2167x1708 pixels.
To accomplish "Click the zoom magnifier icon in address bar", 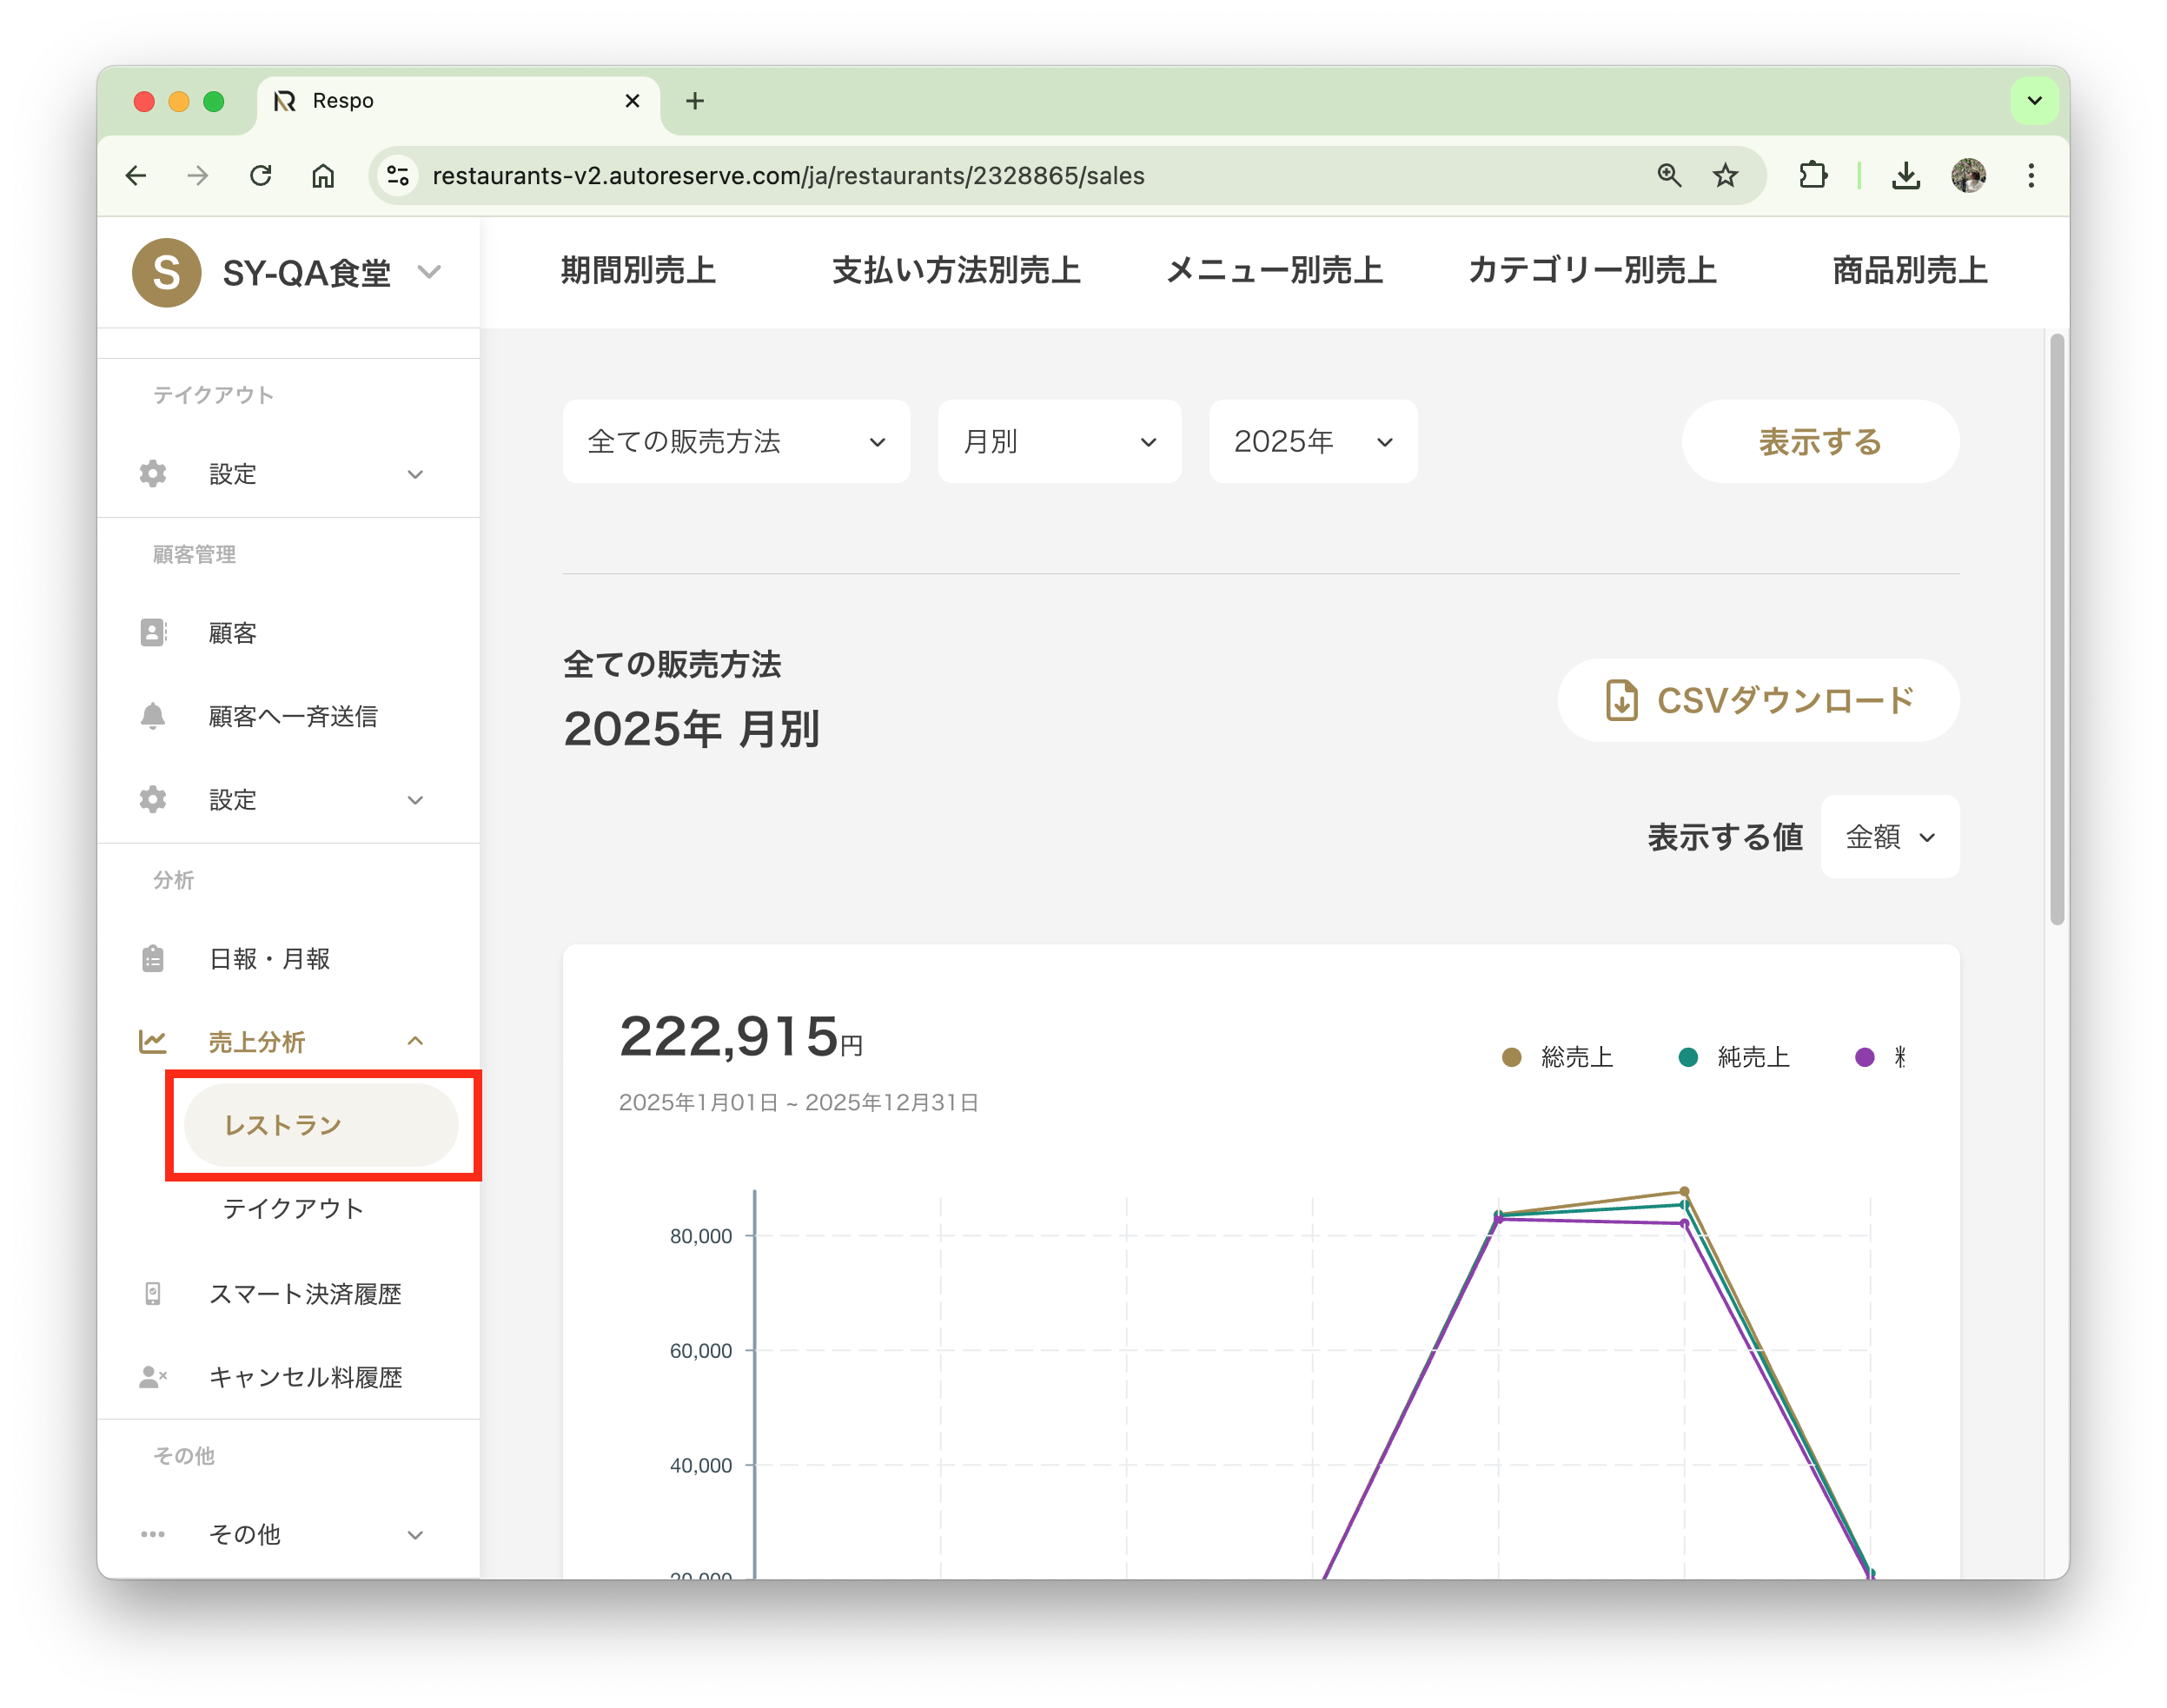I will tap(1668, 176).
